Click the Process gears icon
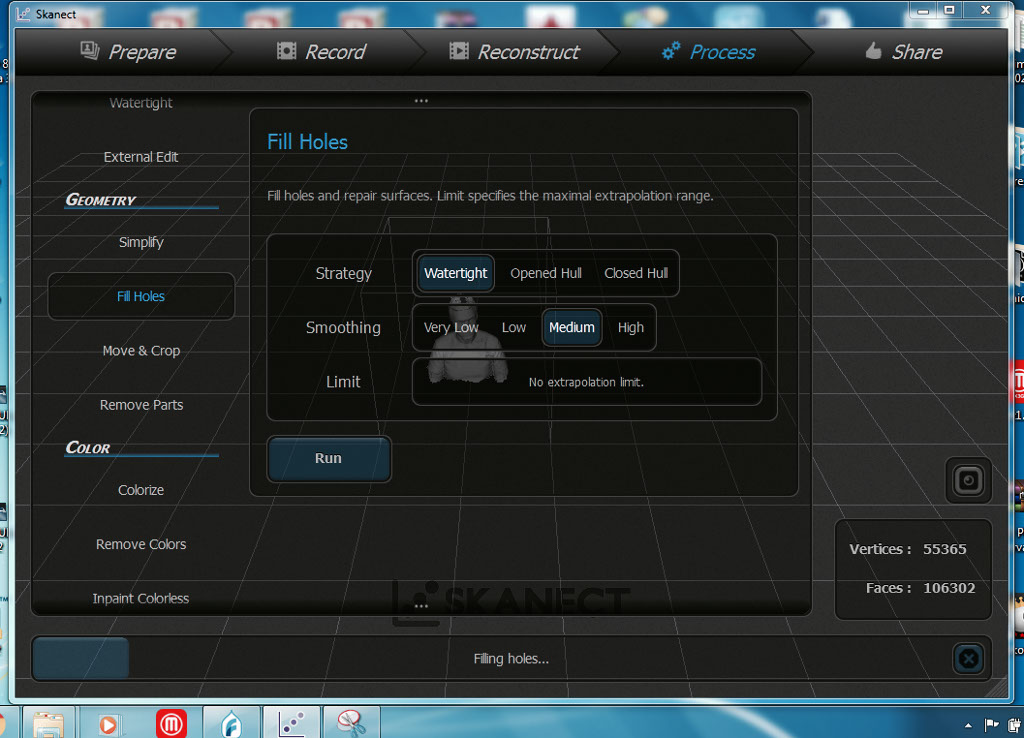This screenshot has height=738, width=1024. coord(671,50)
